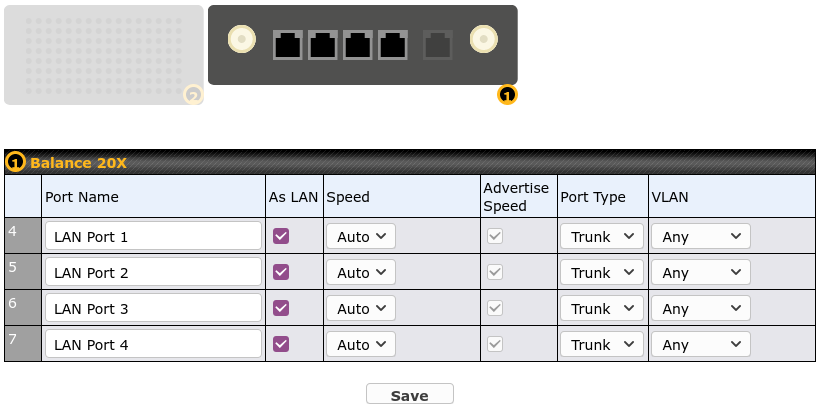Screen dimensions: 820x409
Task: Click the dimmed WAN port on the device image
Action: 438,45
